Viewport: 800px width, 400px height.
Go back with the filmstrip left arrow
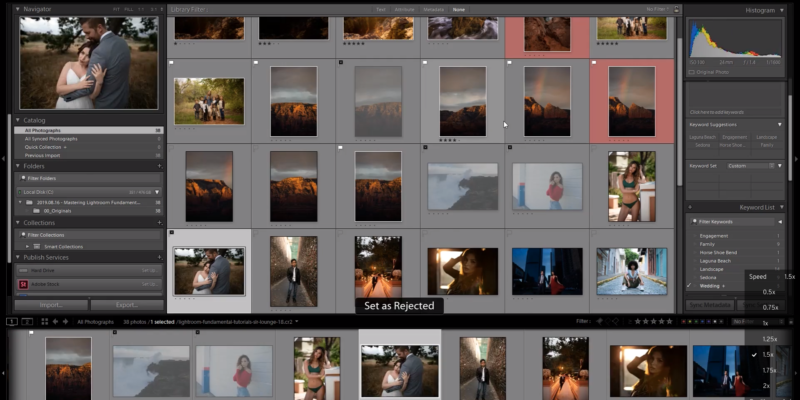[x=56, y=321]
